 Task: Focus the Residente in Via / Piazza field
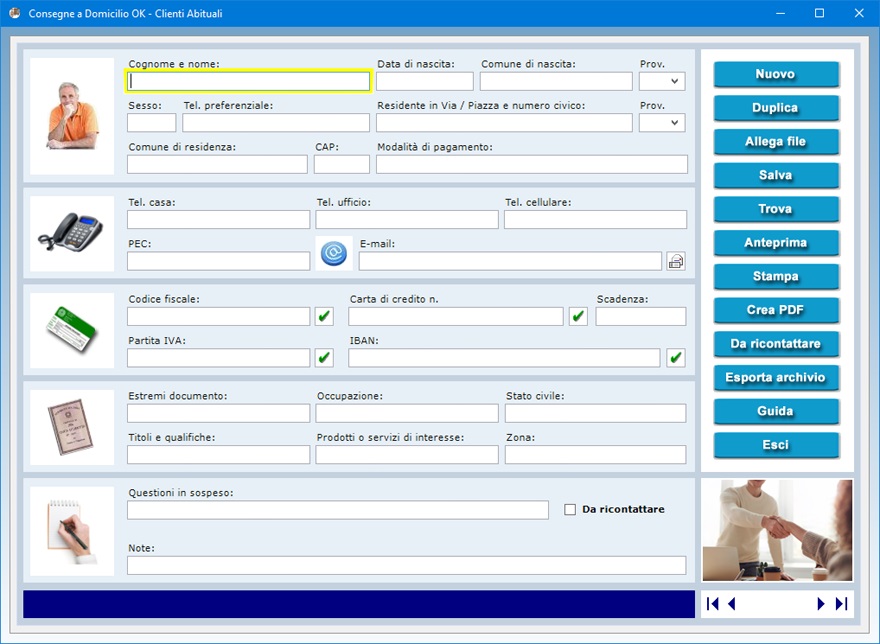tap(505, 122)
